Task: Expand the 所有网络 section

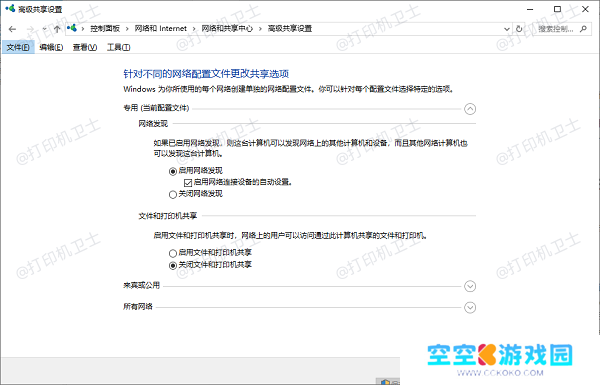Action: [x=470, y=307]
